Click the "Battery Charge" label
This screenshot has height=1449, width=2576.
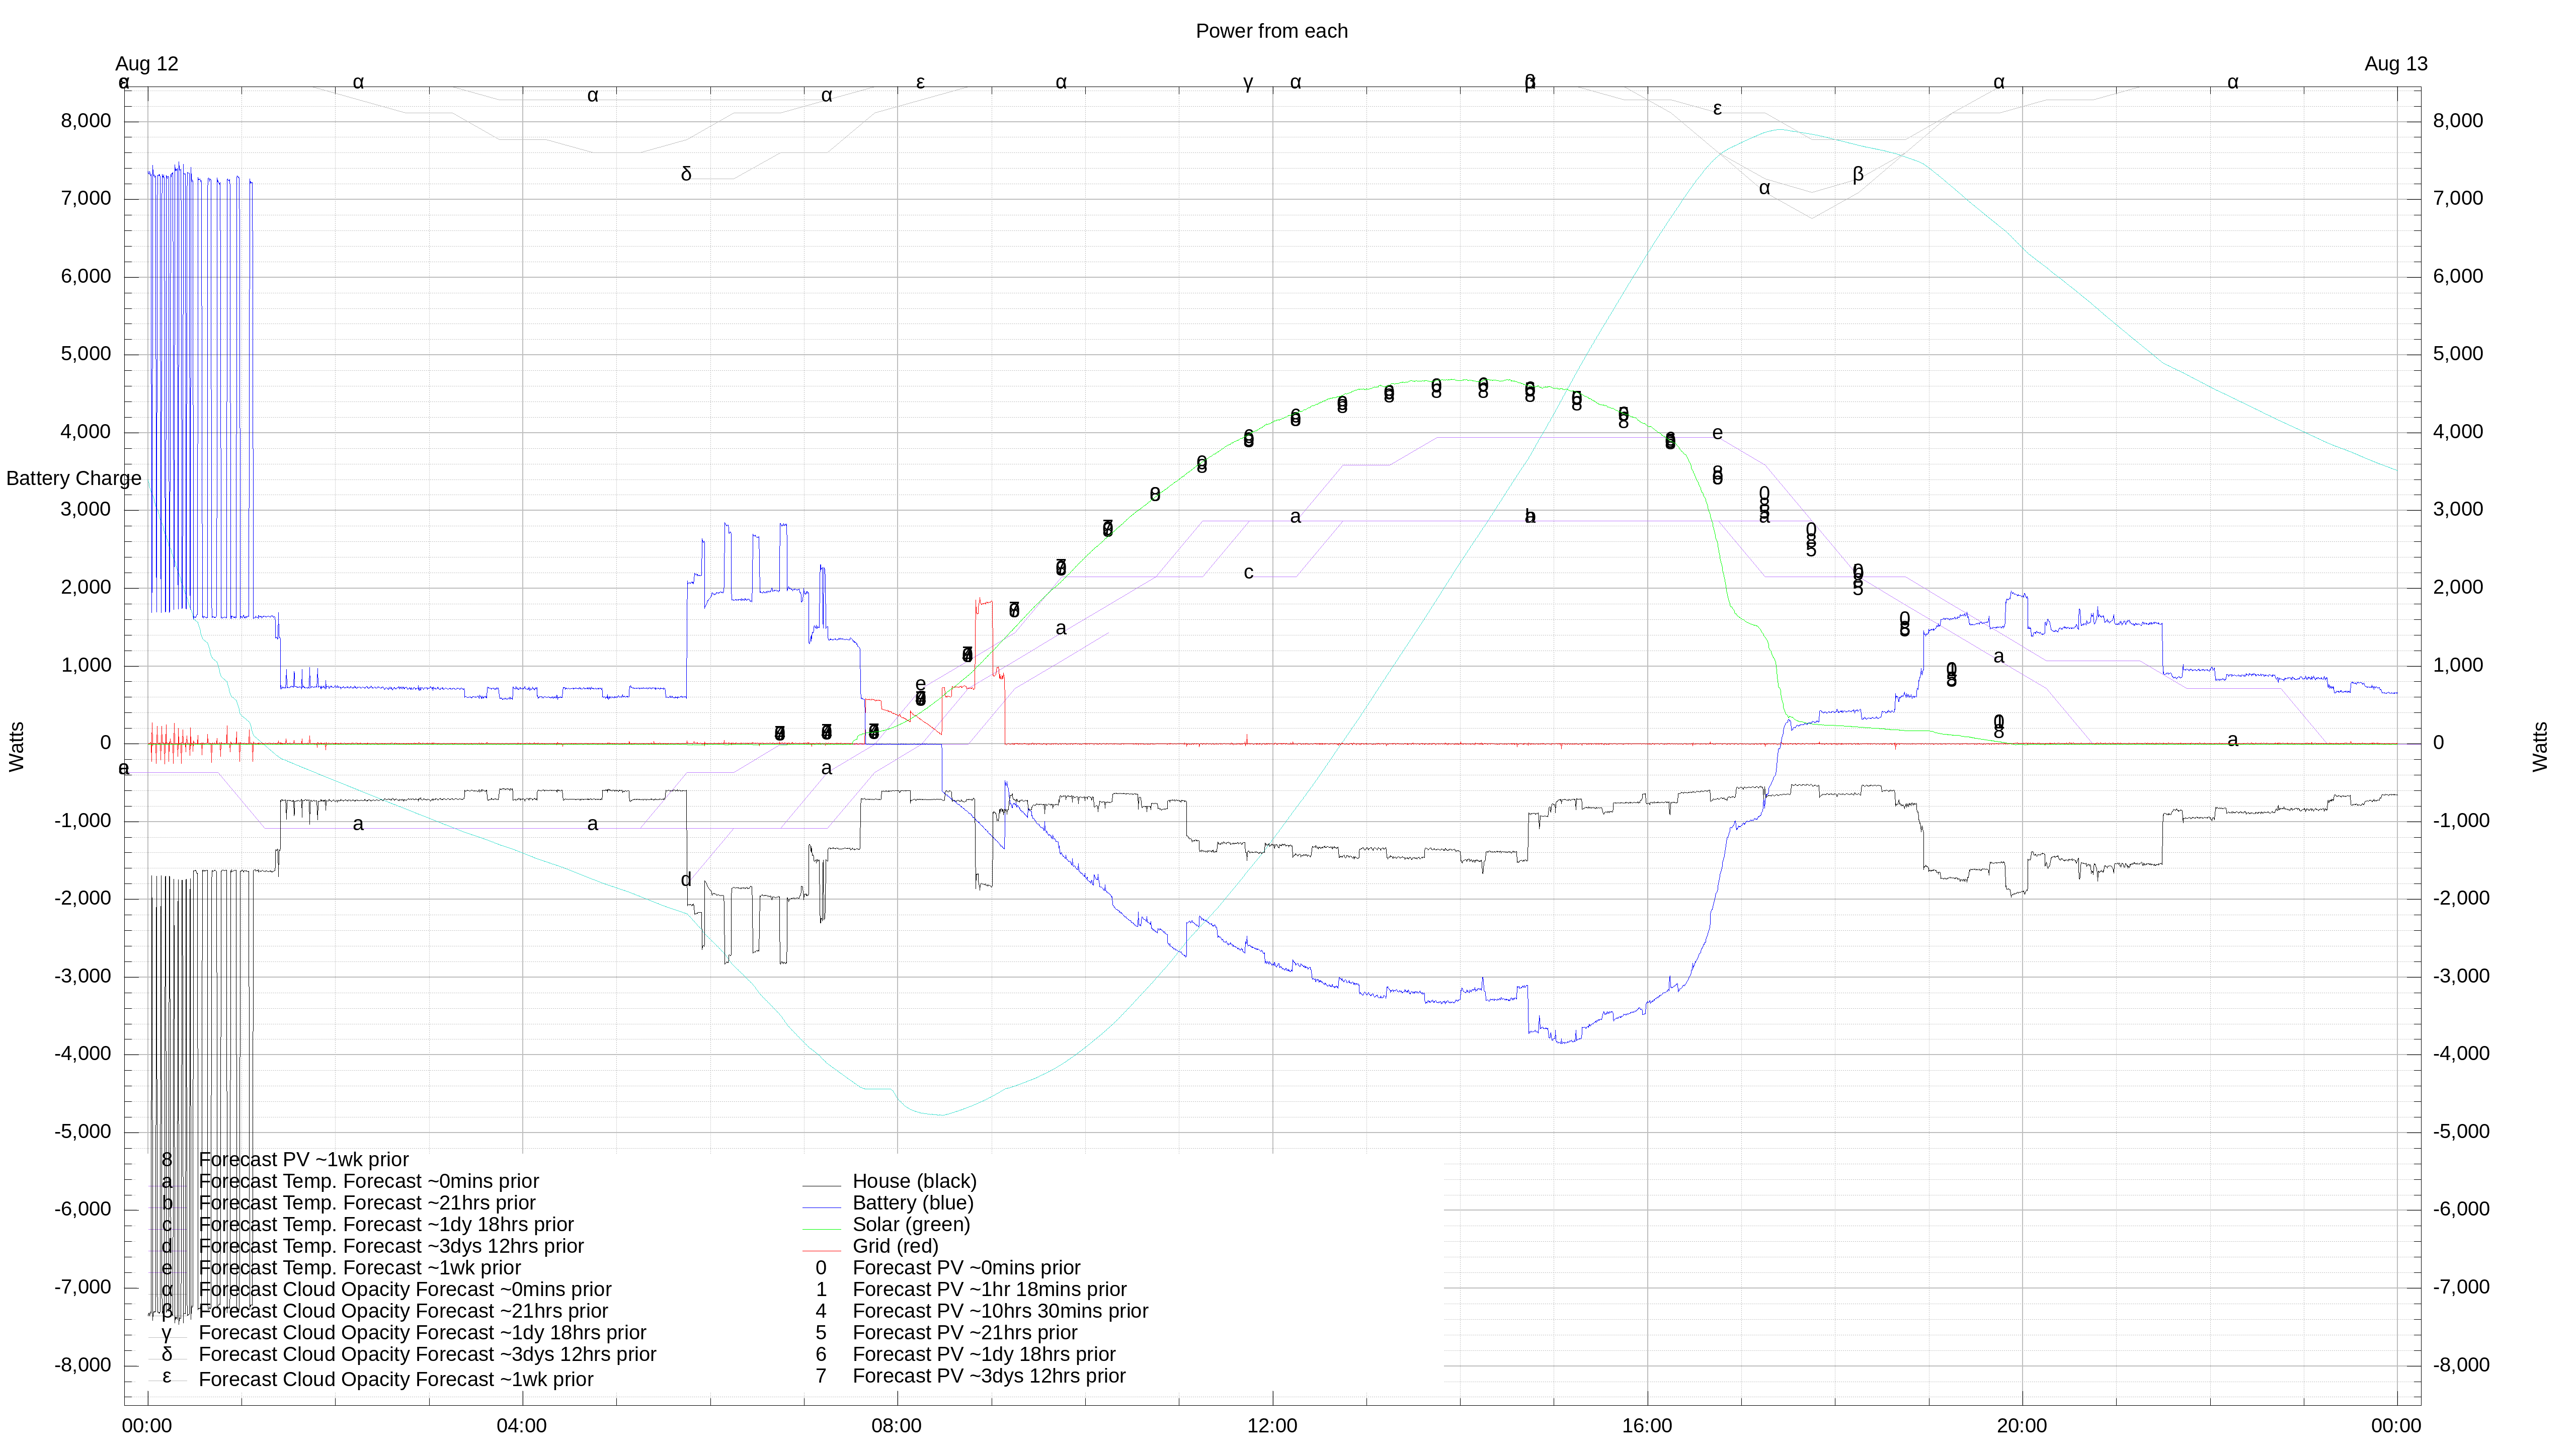pos(73,478)
